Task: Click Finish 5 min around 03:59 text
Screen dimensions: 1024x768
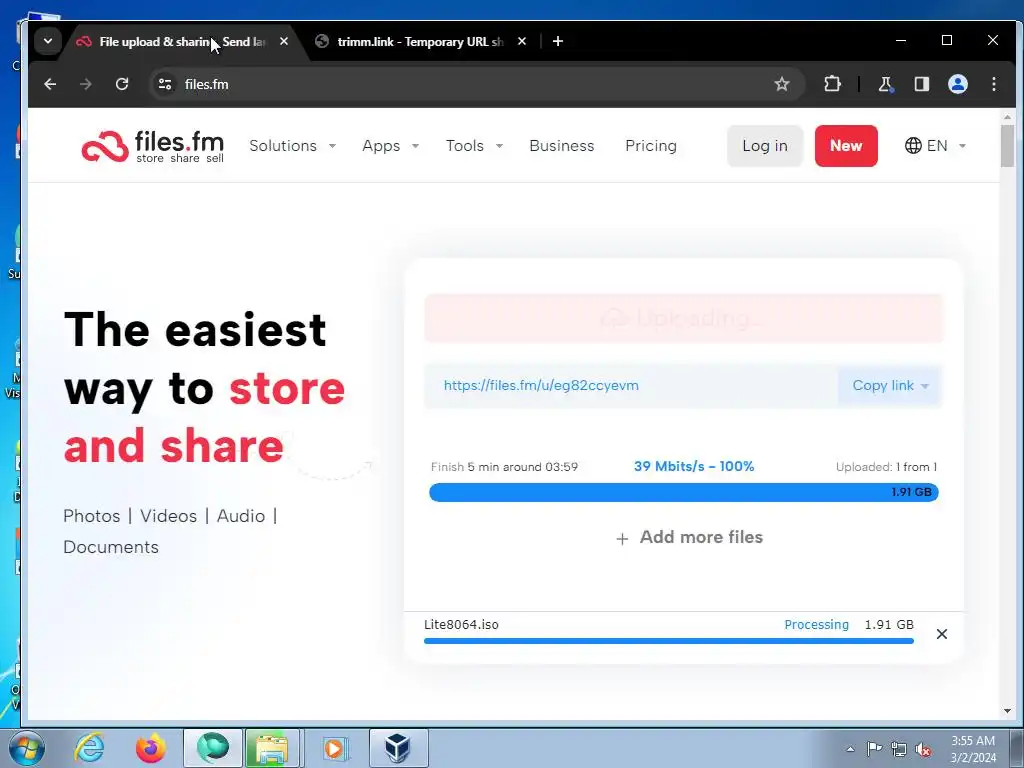Action: point(504,467)
